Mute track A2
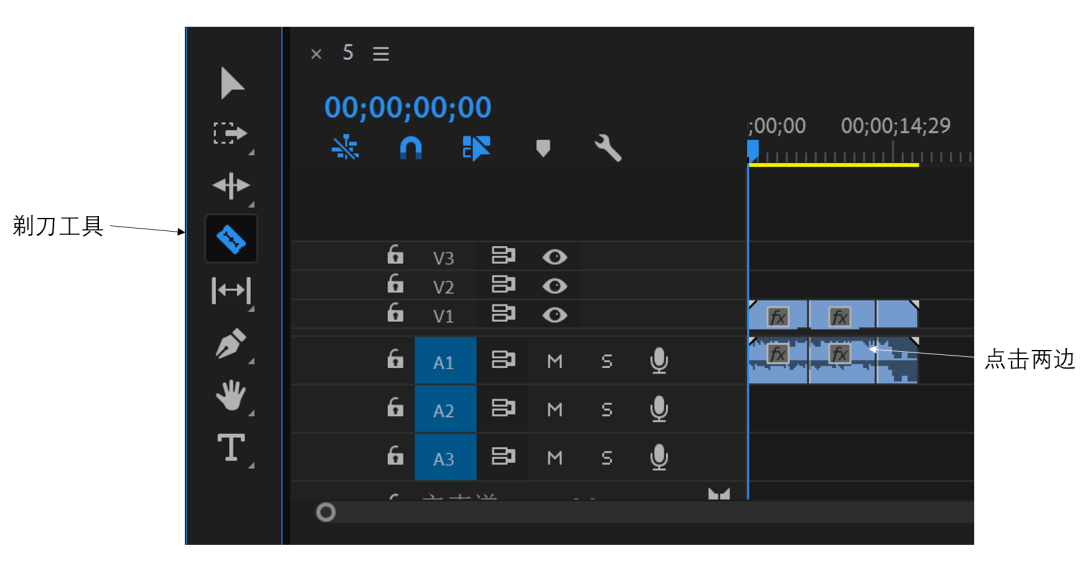 point(554,409)
